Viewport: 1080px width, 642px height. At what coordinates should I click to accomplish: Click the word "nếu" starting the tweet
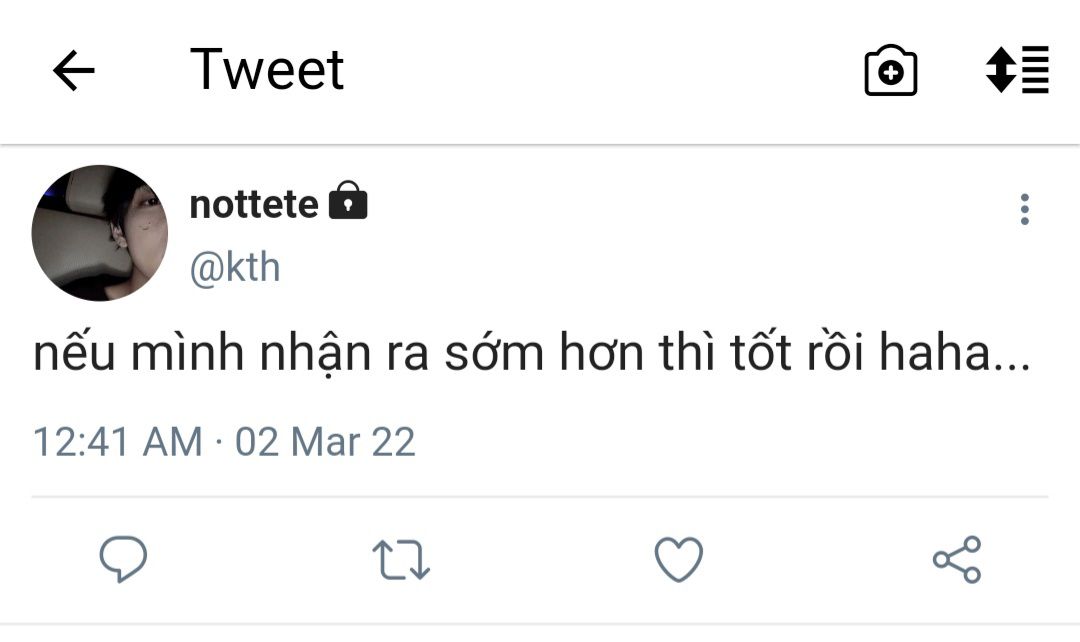[x=71, y=357]
